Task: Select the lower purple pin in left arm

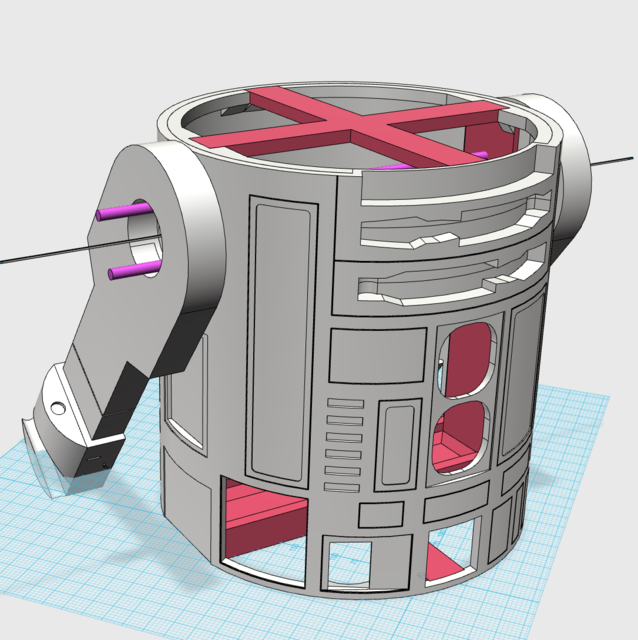Action: 134,270
